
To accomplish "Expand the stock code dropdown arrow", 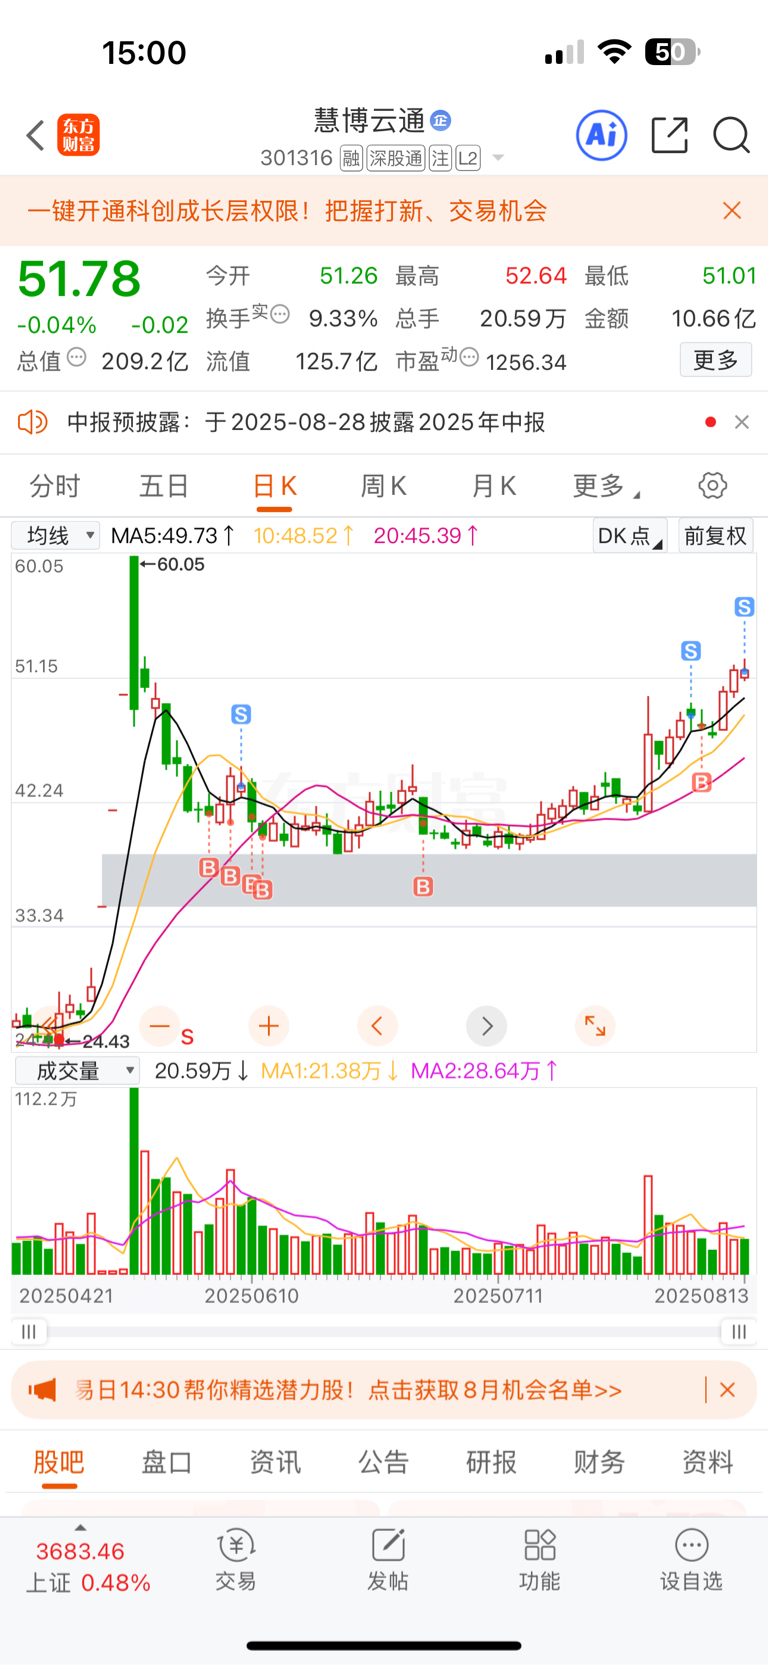I will [498, 158].
